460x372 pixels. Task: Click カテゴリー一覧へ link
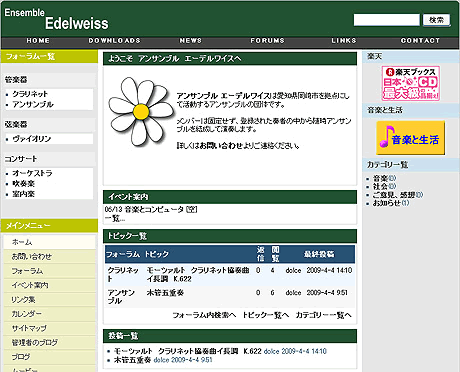[323, 315]
